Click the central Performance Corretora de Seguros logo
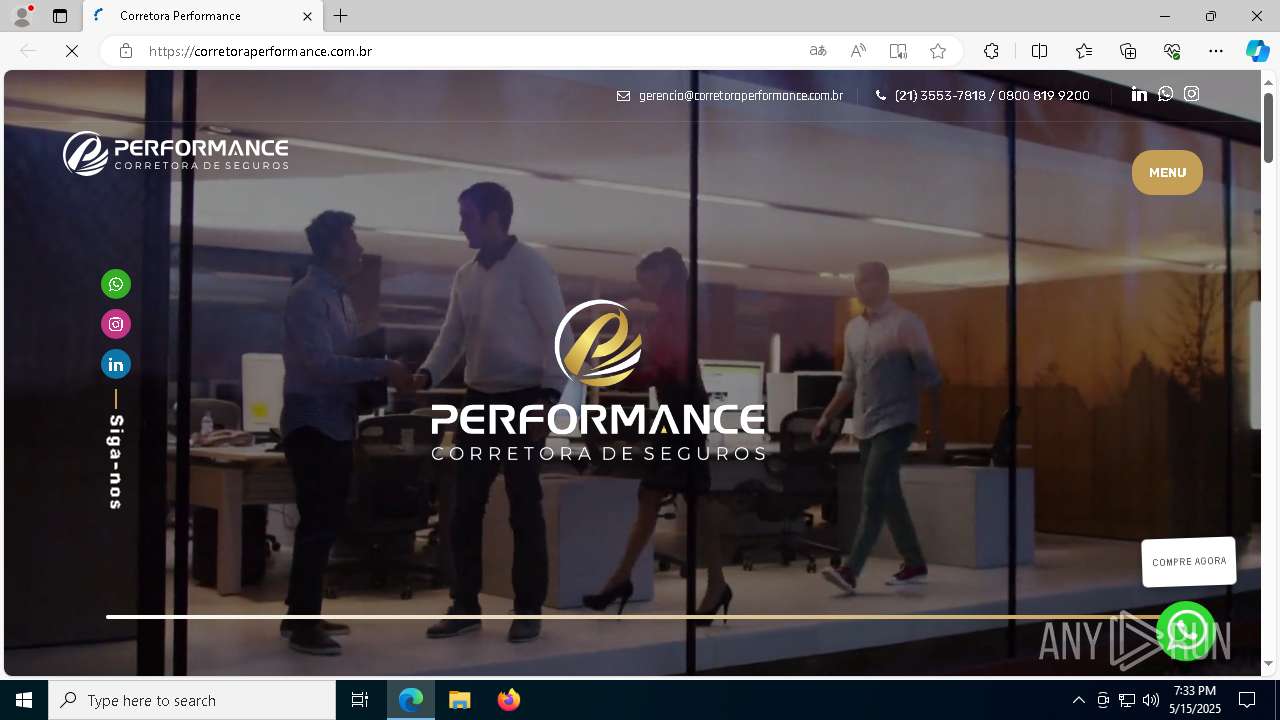 598,380
